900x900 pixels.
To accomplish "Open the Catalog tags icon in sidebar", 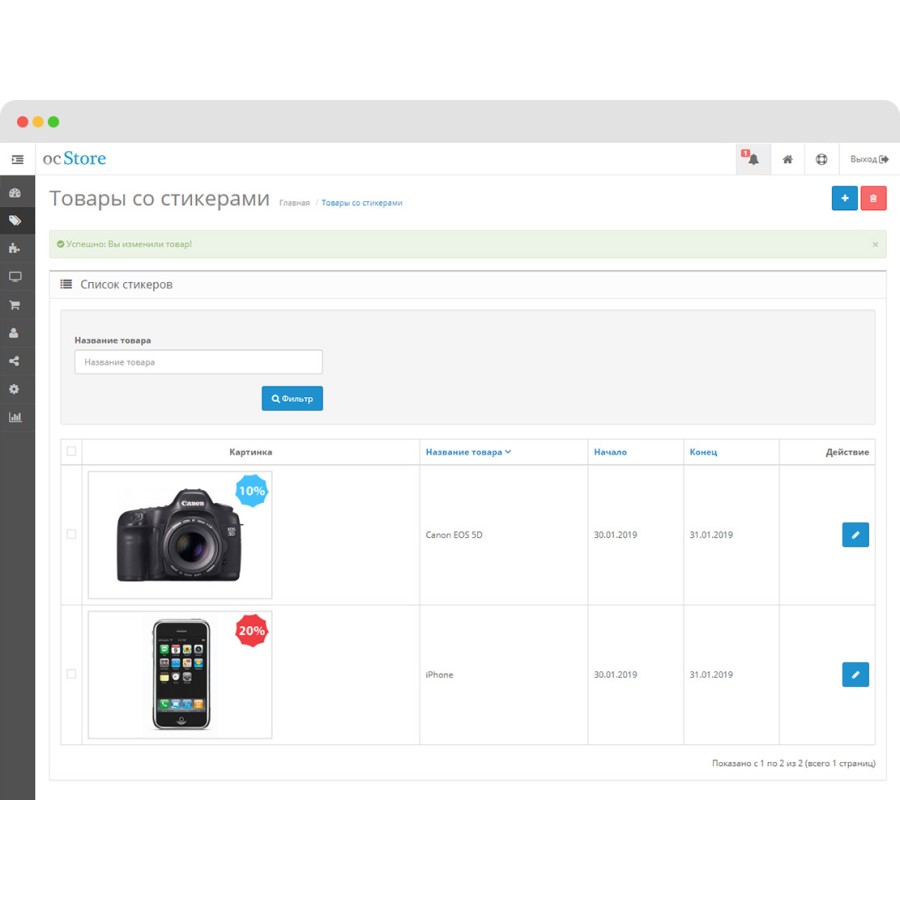I will click(x=15, y=220).
